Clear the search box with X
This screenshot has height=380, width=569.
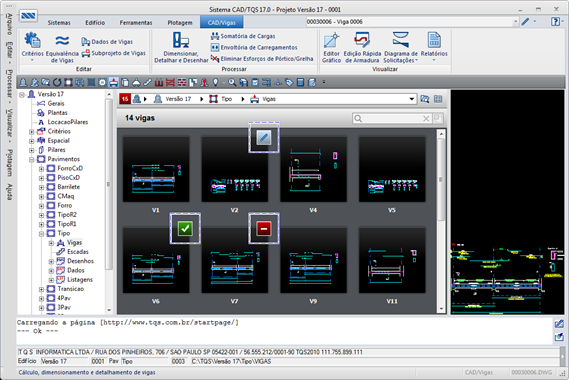pyautogui.click(x=426, y=118)
